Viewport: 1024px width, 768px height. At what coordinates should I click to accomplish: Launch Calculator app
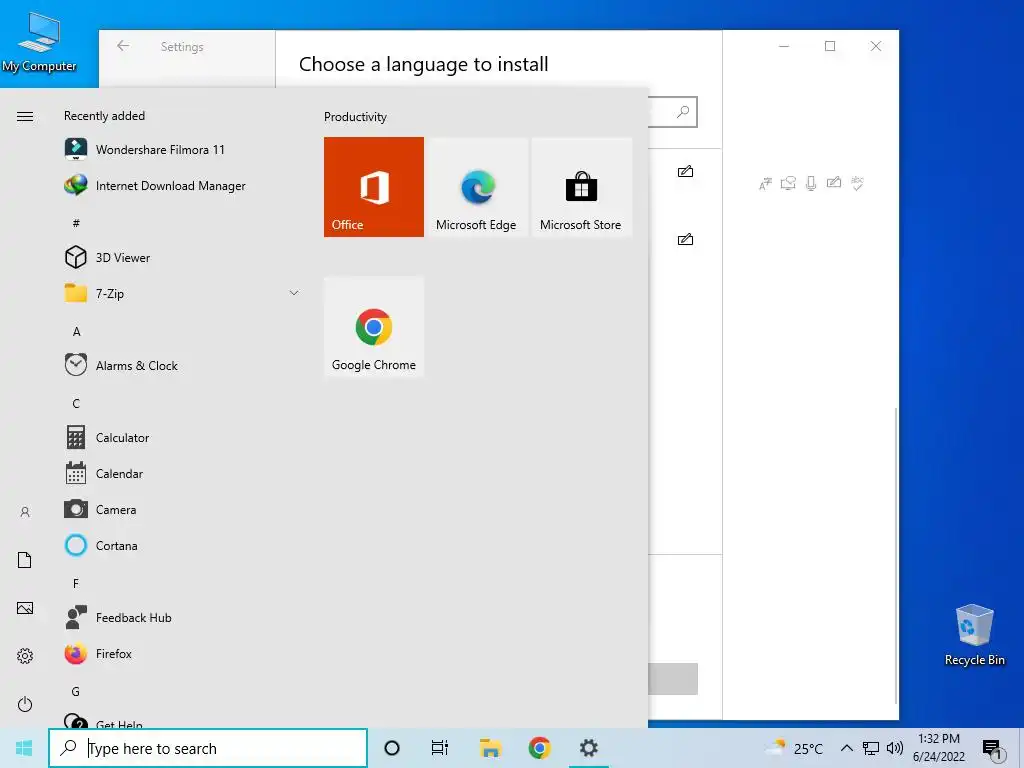coord(122,438)
